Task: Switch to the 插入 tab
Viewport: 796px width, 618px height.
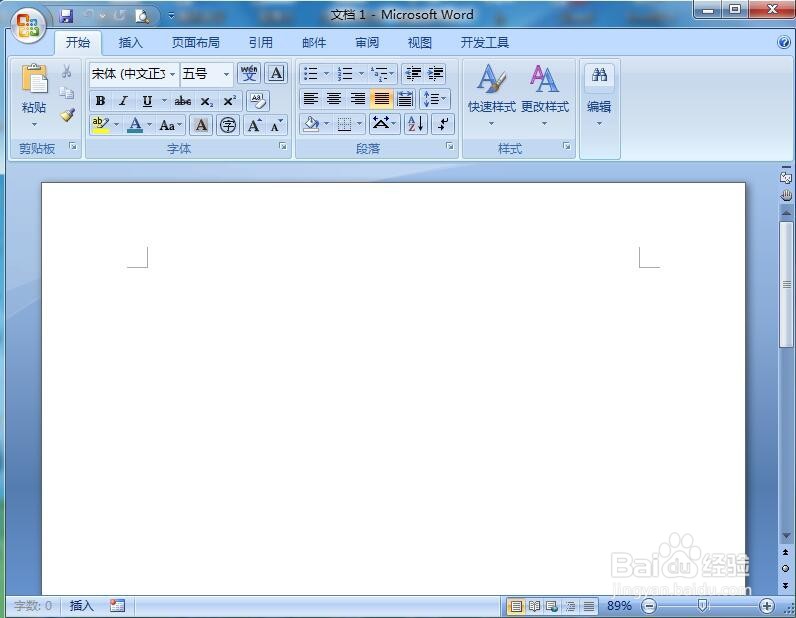Action: click(130, 43)
